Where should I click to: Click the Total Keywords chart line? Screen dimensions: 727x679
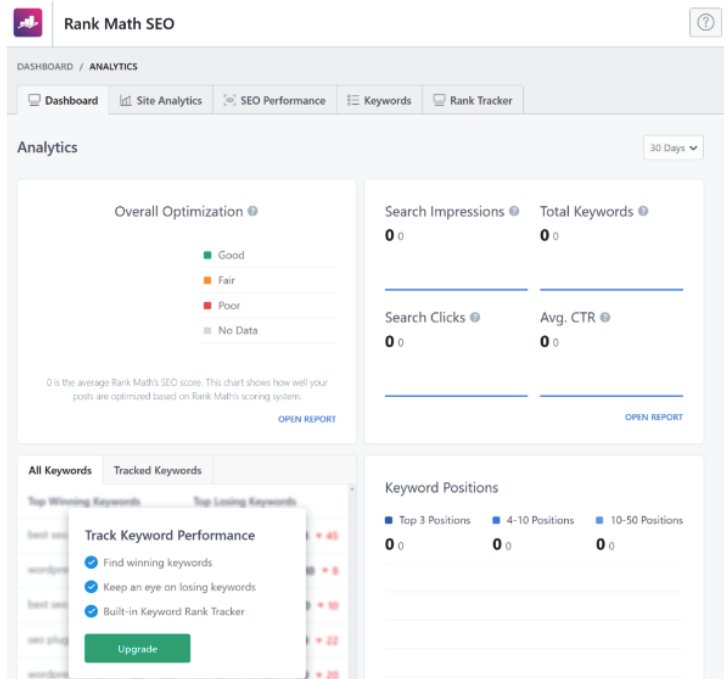612,289
